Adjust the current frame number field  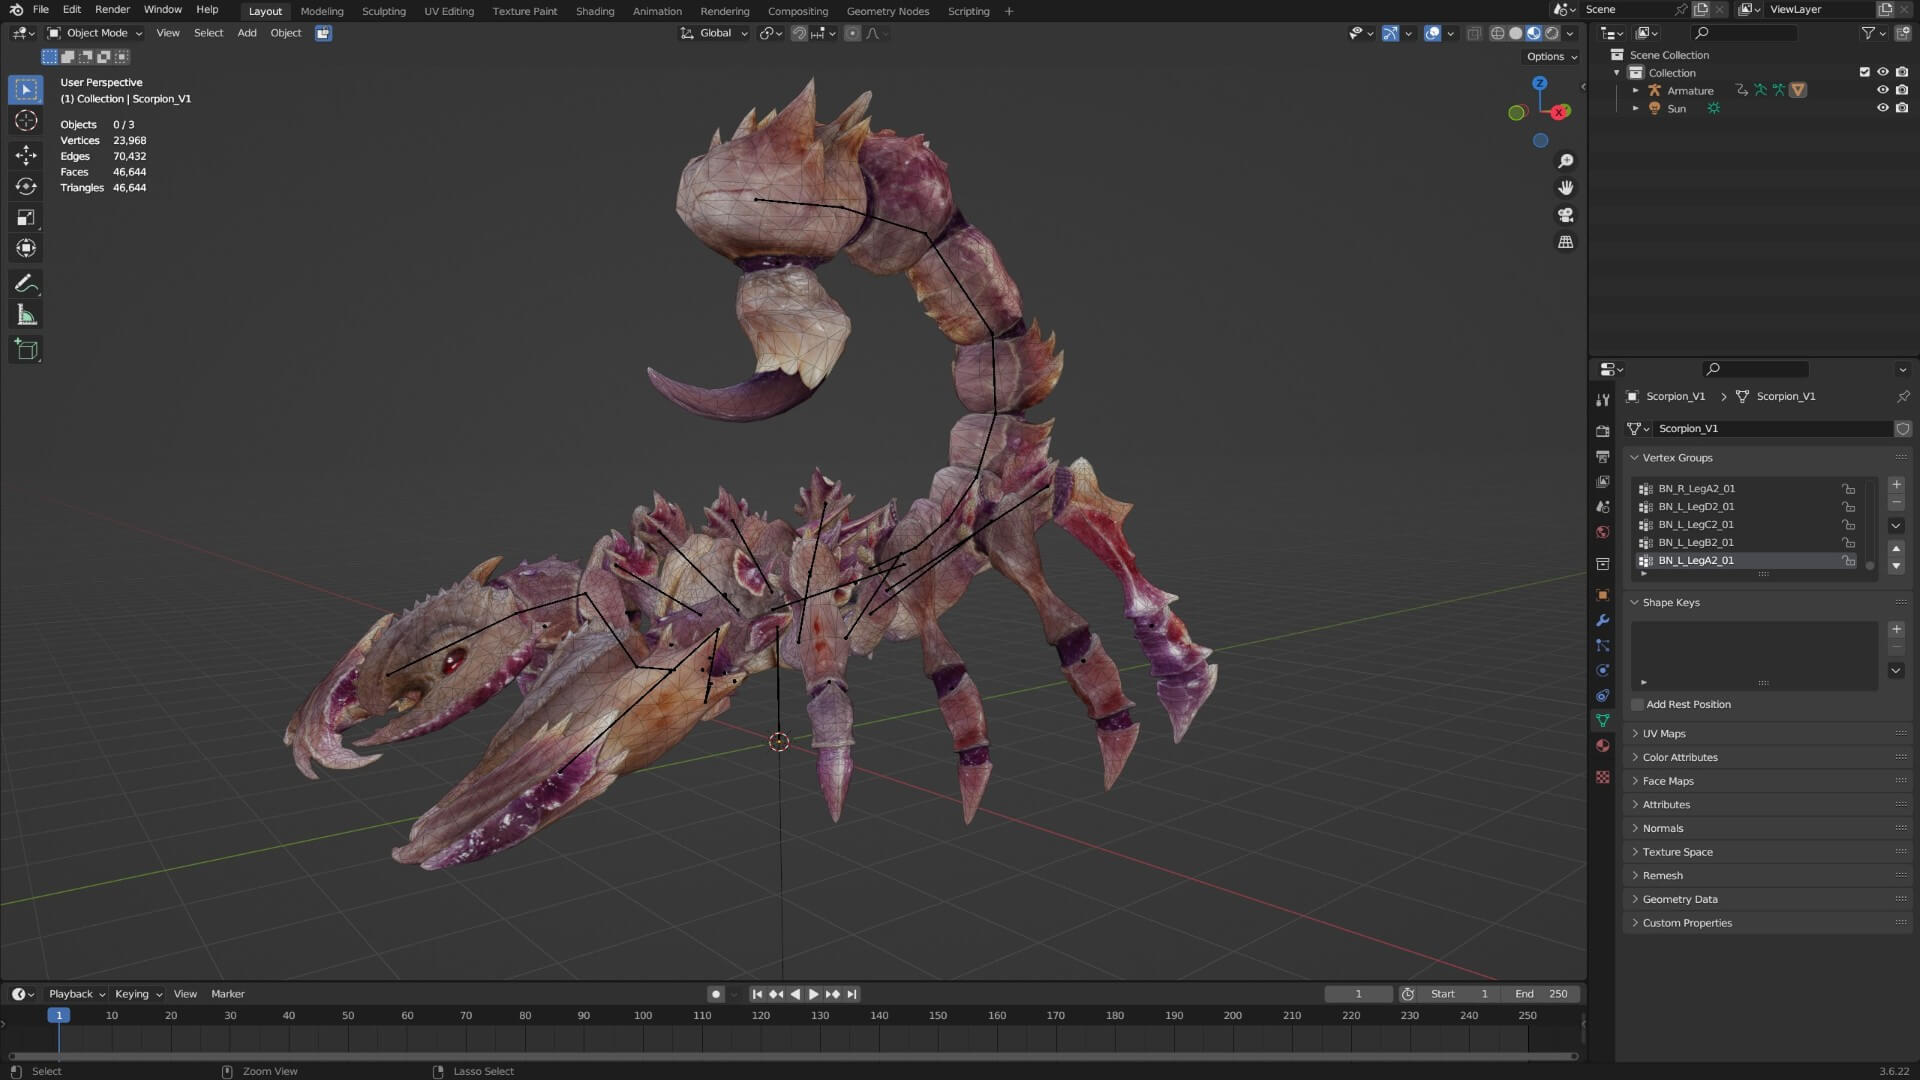pyautogui.click(x=1358, y=994)
